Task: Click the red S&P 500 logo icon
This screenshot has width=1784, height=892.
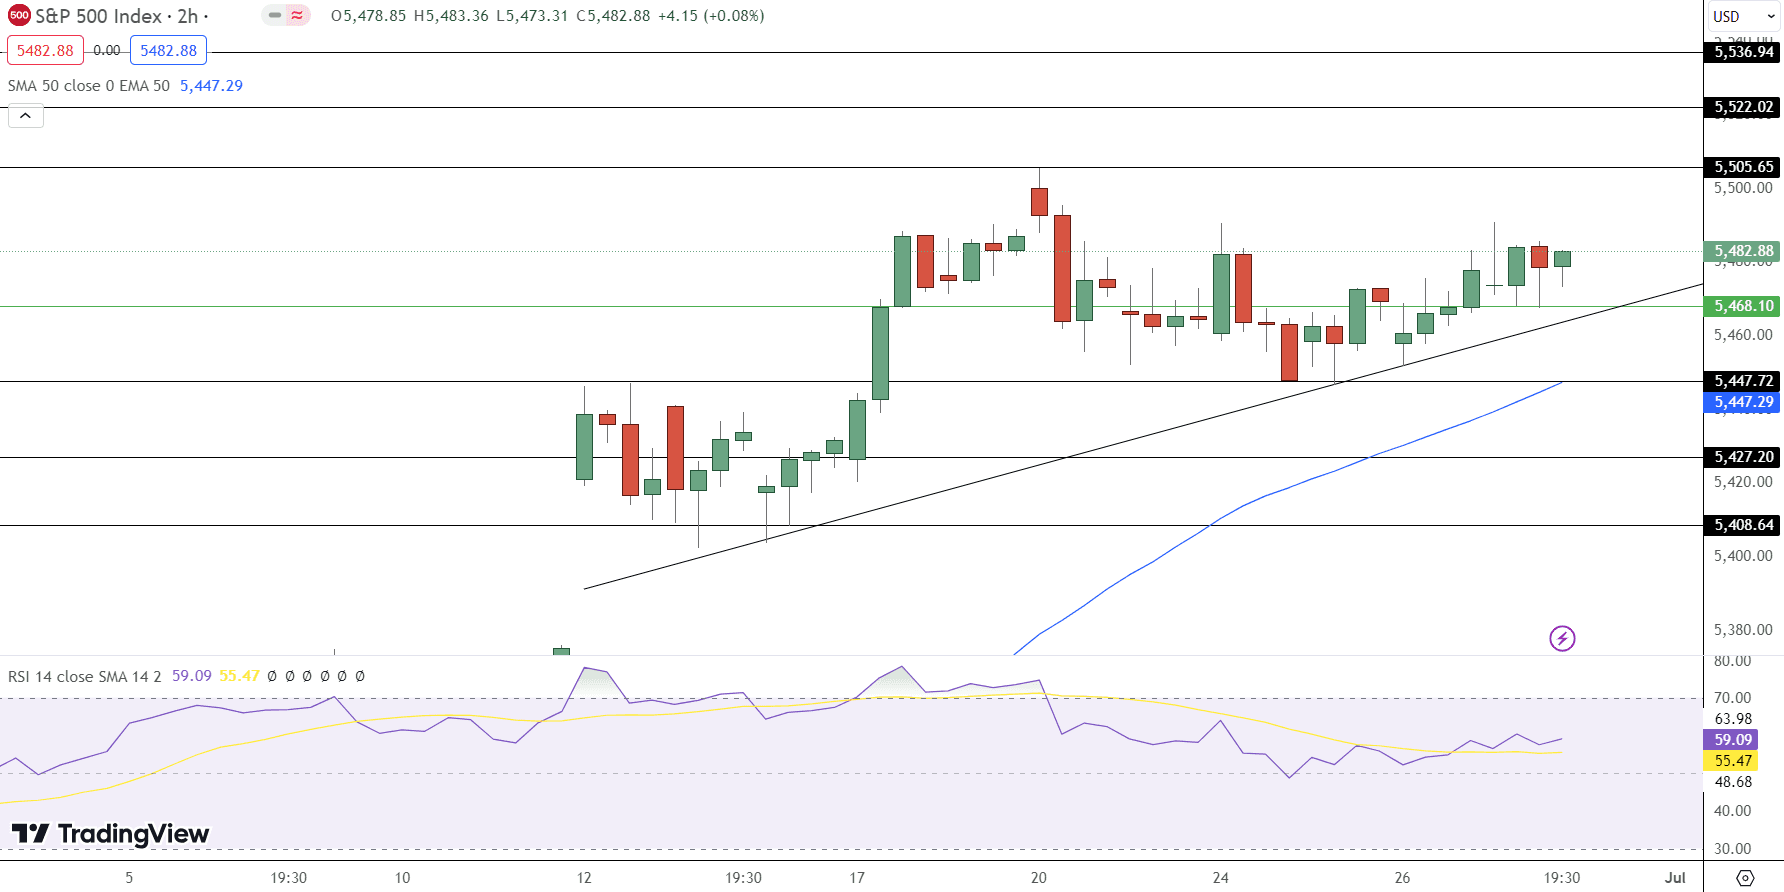Action: [x=19, y=16]
